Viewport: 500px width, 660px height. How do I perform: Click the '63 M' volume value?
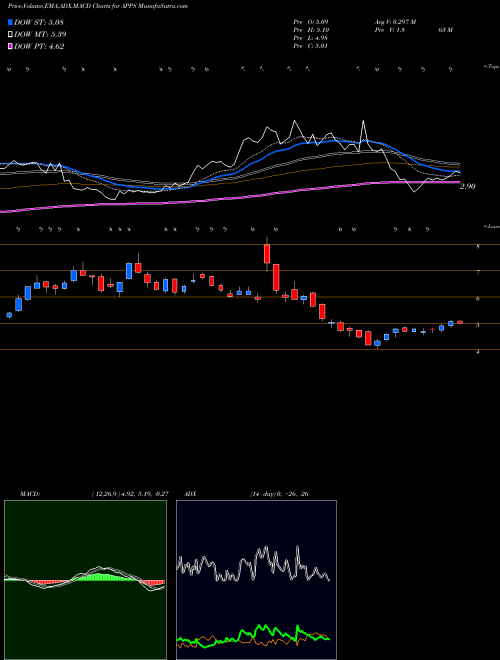(445, 30)
